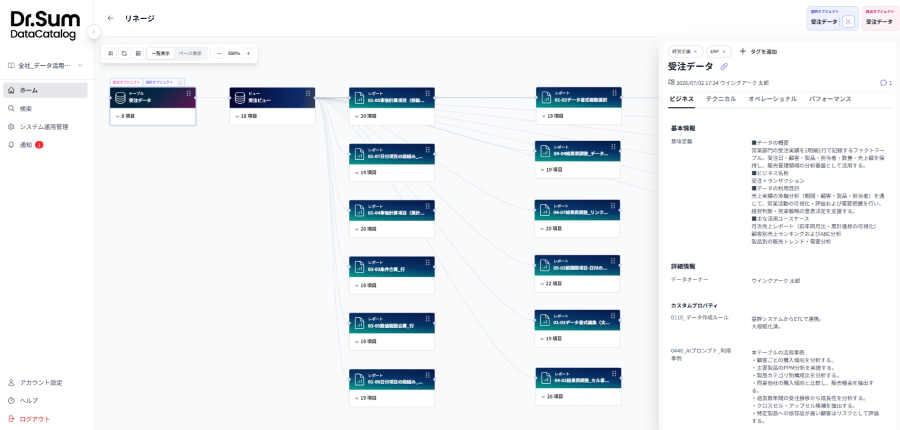Click the grip handle on the 受注ビュー node
The height and width of the screenshot is (430, 900).
308,94
